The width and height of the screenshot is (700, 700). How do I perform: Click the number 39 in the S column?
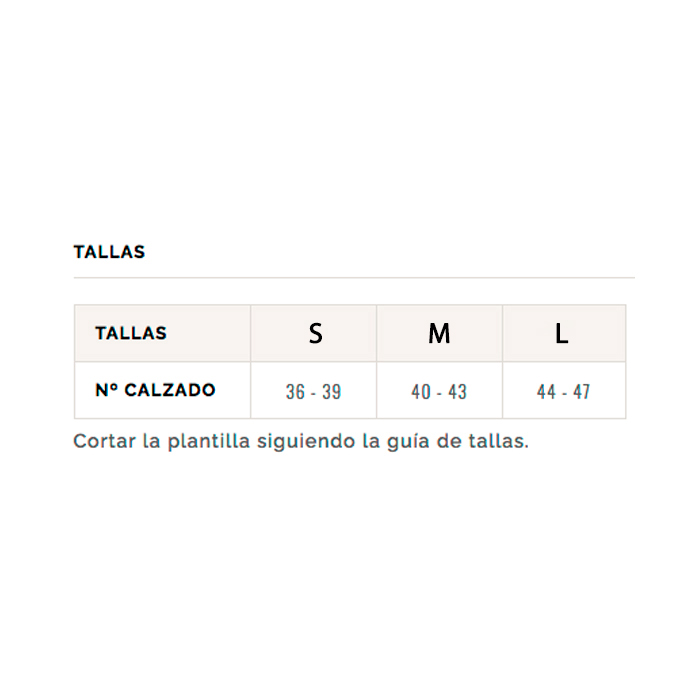pyautogui.click(x=331, y=392)
